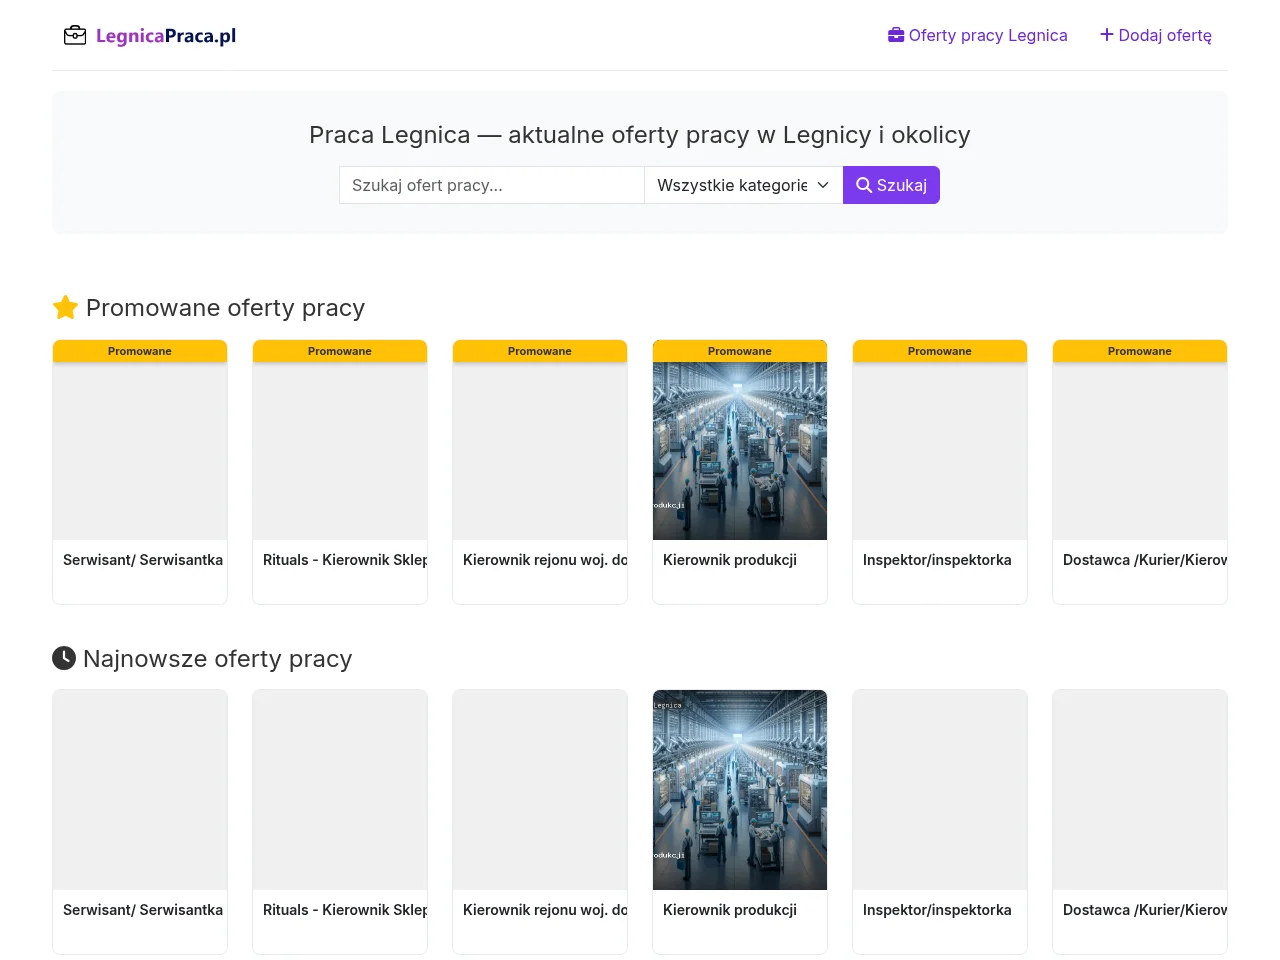Open promoted Kierownik produkcji title link
This screenshot has height=960, width=1280.
(730, 560)
